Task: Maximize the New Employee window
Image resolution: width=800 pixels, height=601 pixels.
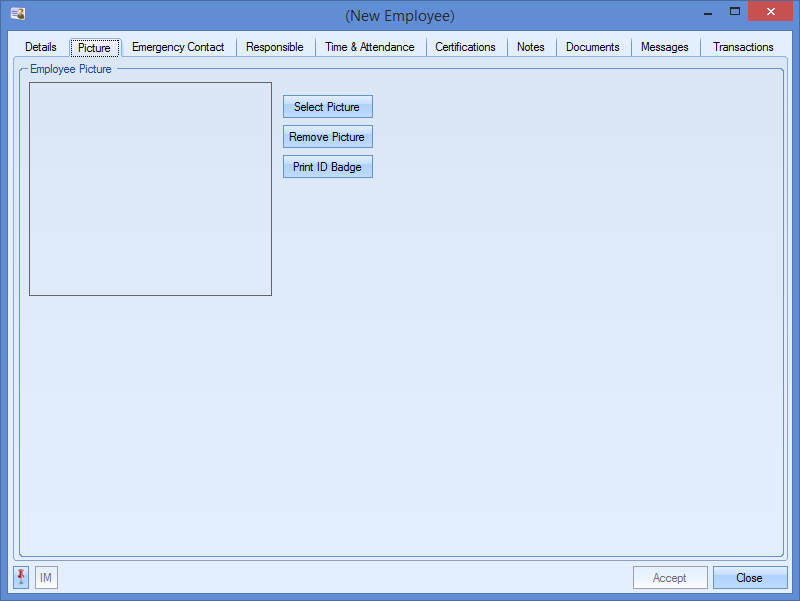Action: pyautogui.click(x=735, y=11)
